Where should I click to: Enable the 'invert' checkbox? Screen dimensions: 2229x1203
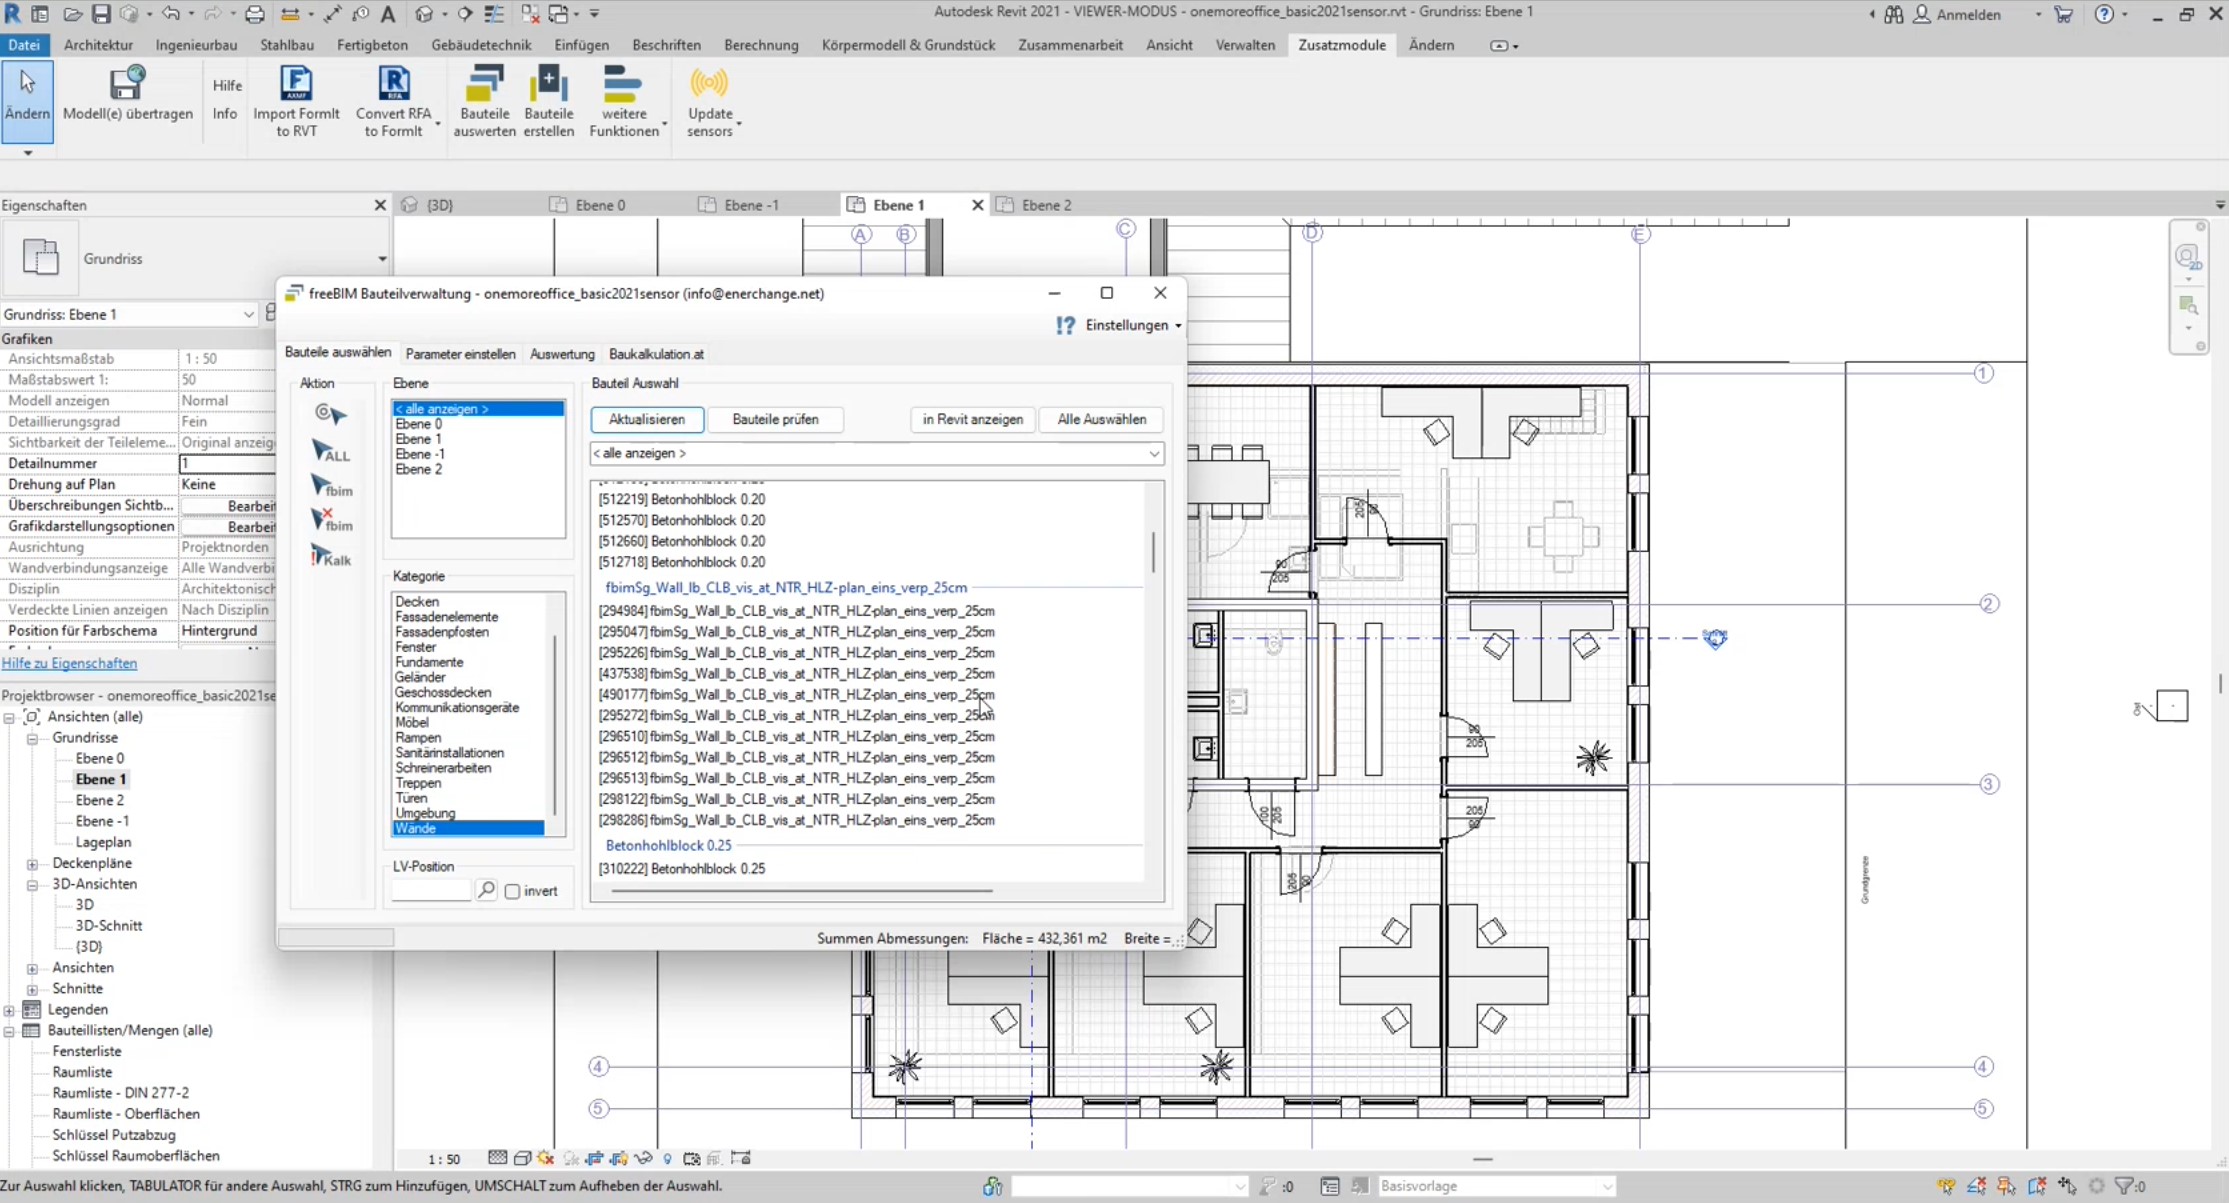[512, 891]
